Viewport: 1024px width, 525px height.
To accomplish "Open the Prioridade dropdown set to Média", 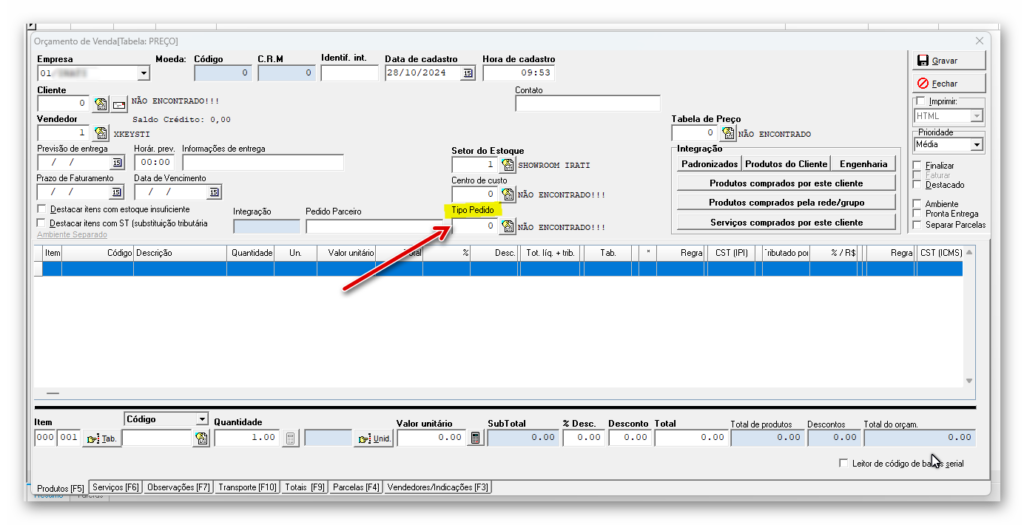I will pyautogui.click(x=976, y=145).
